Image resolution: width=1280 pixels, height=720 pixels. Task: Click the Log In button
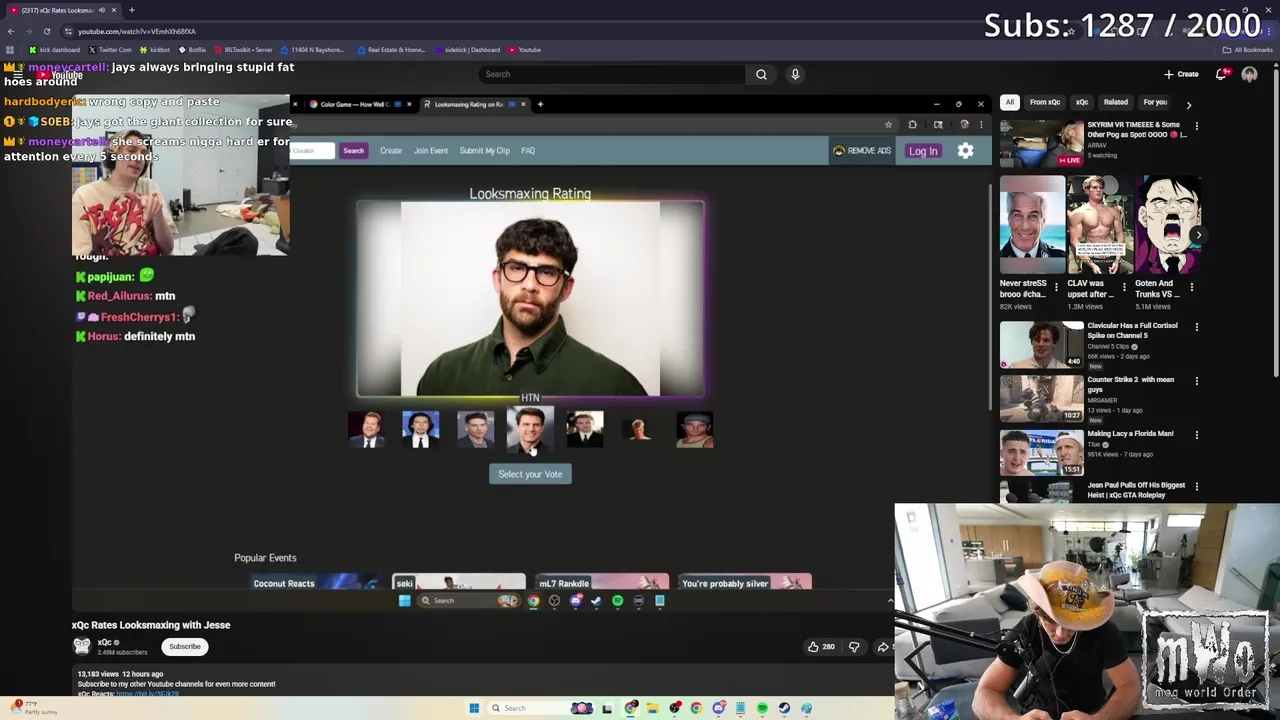[x=923, y=151]
